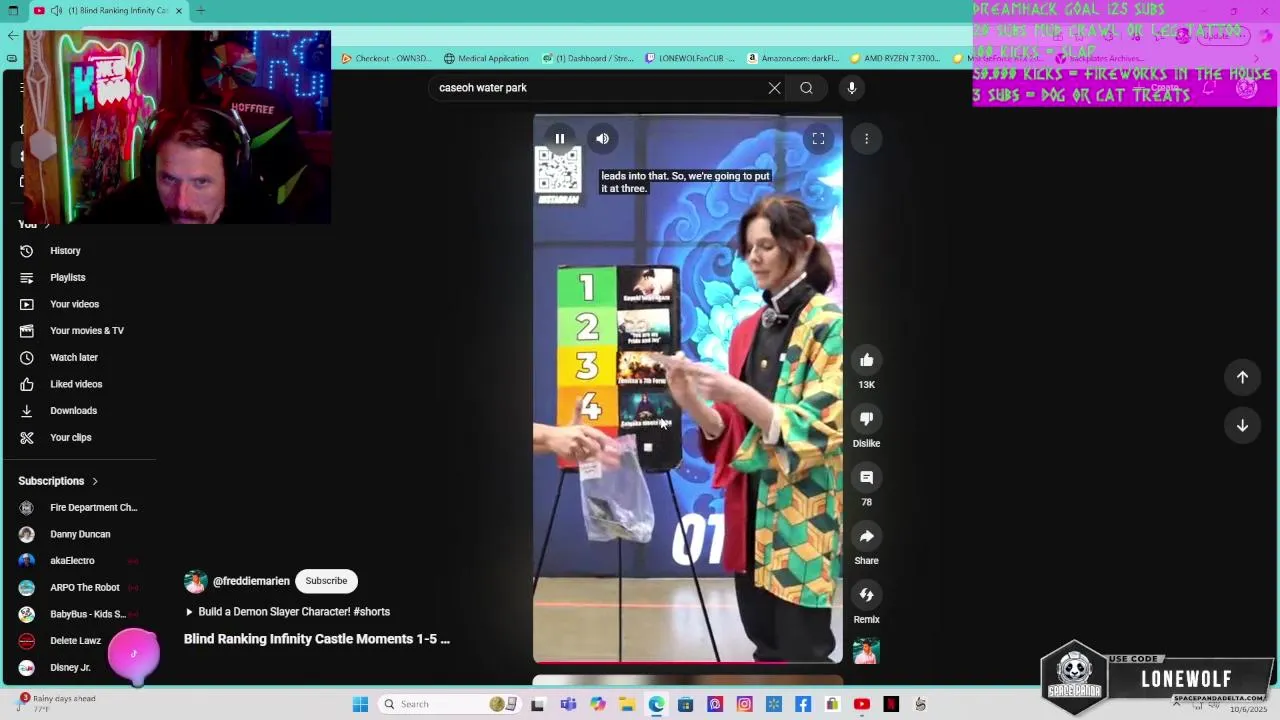Go to next Short with down arrow
The height and width of the screenshot is (720, 1280).
pos(1242,425)
